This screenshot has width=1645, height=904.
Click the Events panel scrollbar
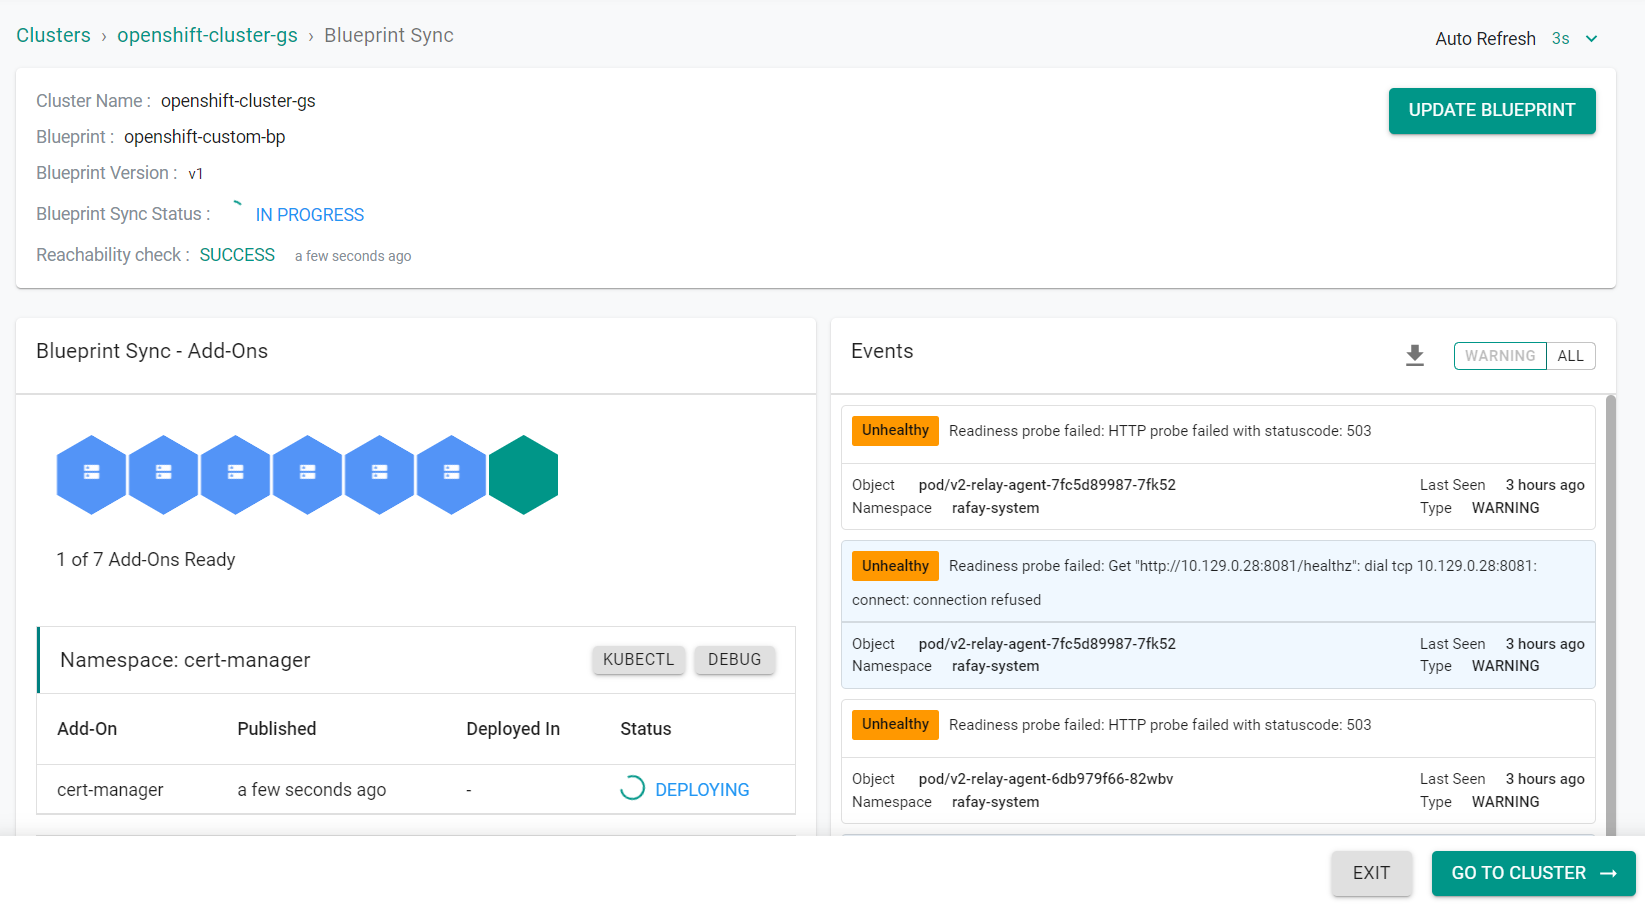(1610, 615)
